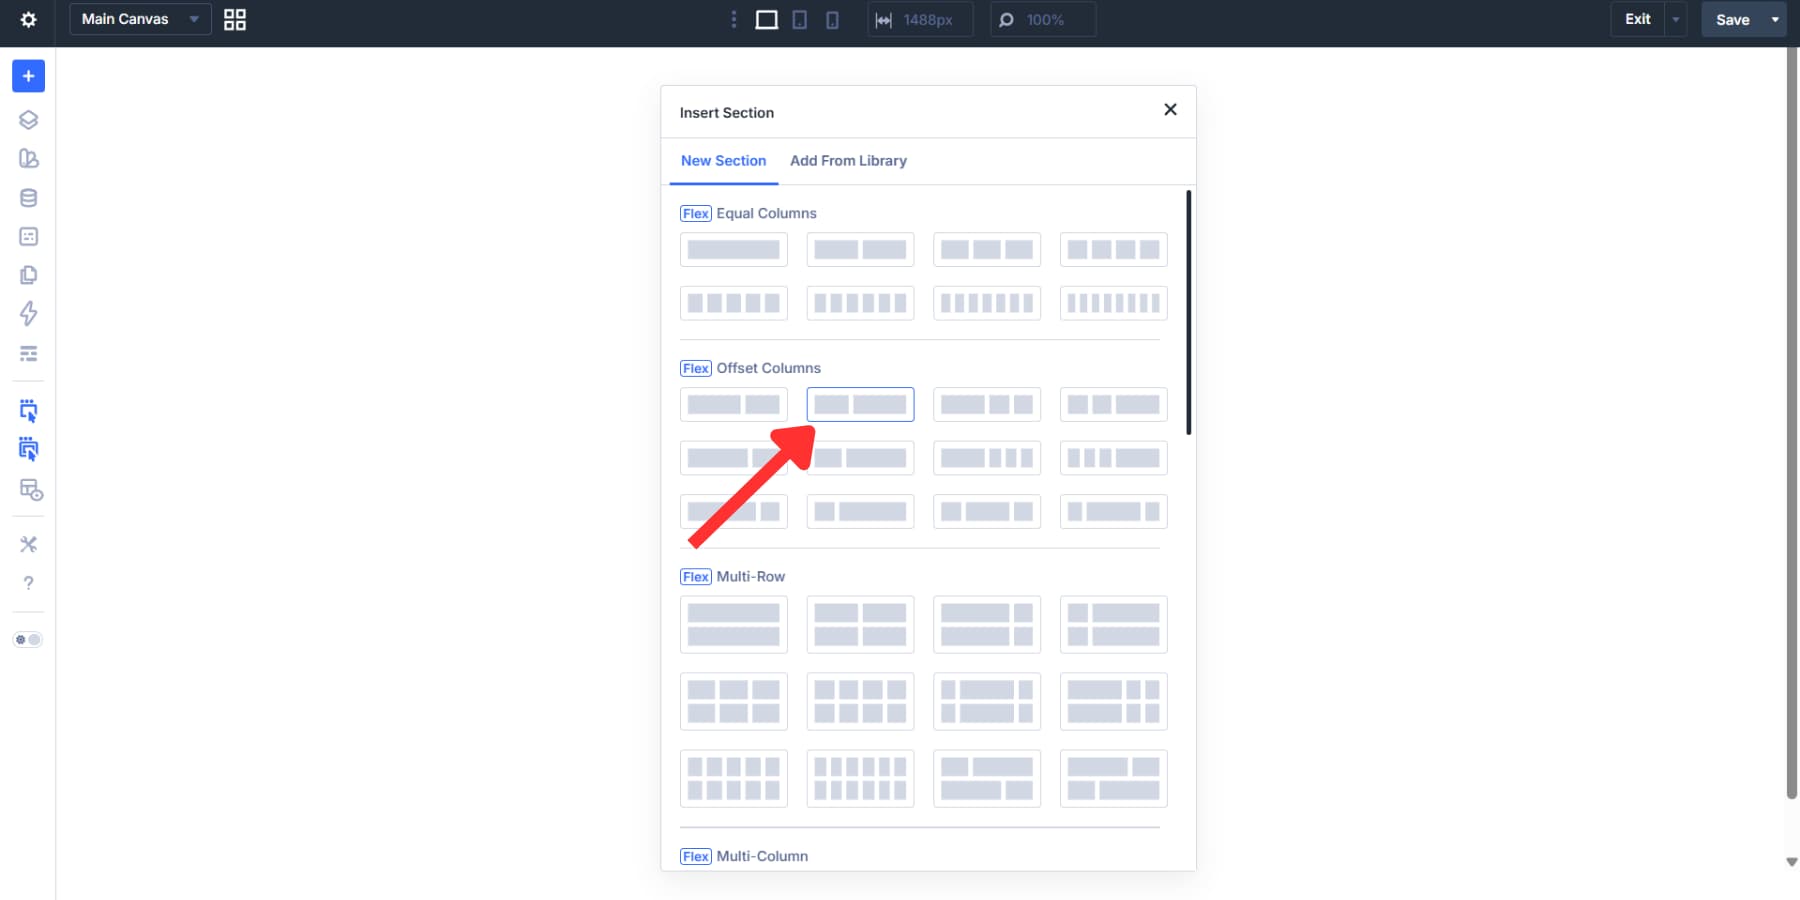The width and height of the screenshot is (1800, 900).
Task: Expand the Save button dropdown arrow
Action: (x=1776, y=19)
